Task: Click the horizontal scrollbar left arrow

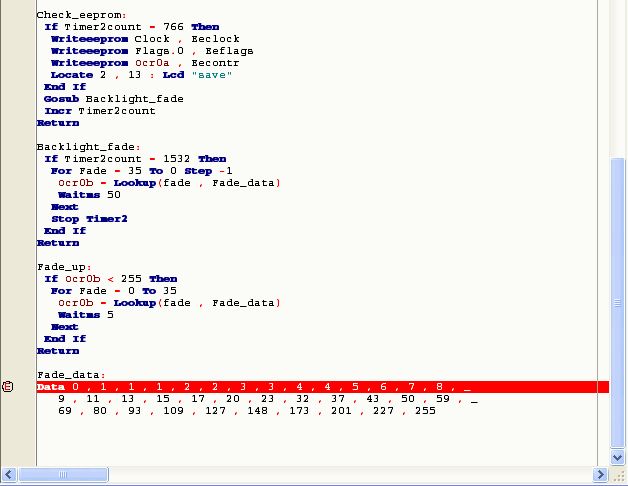Action: (8, 475)
